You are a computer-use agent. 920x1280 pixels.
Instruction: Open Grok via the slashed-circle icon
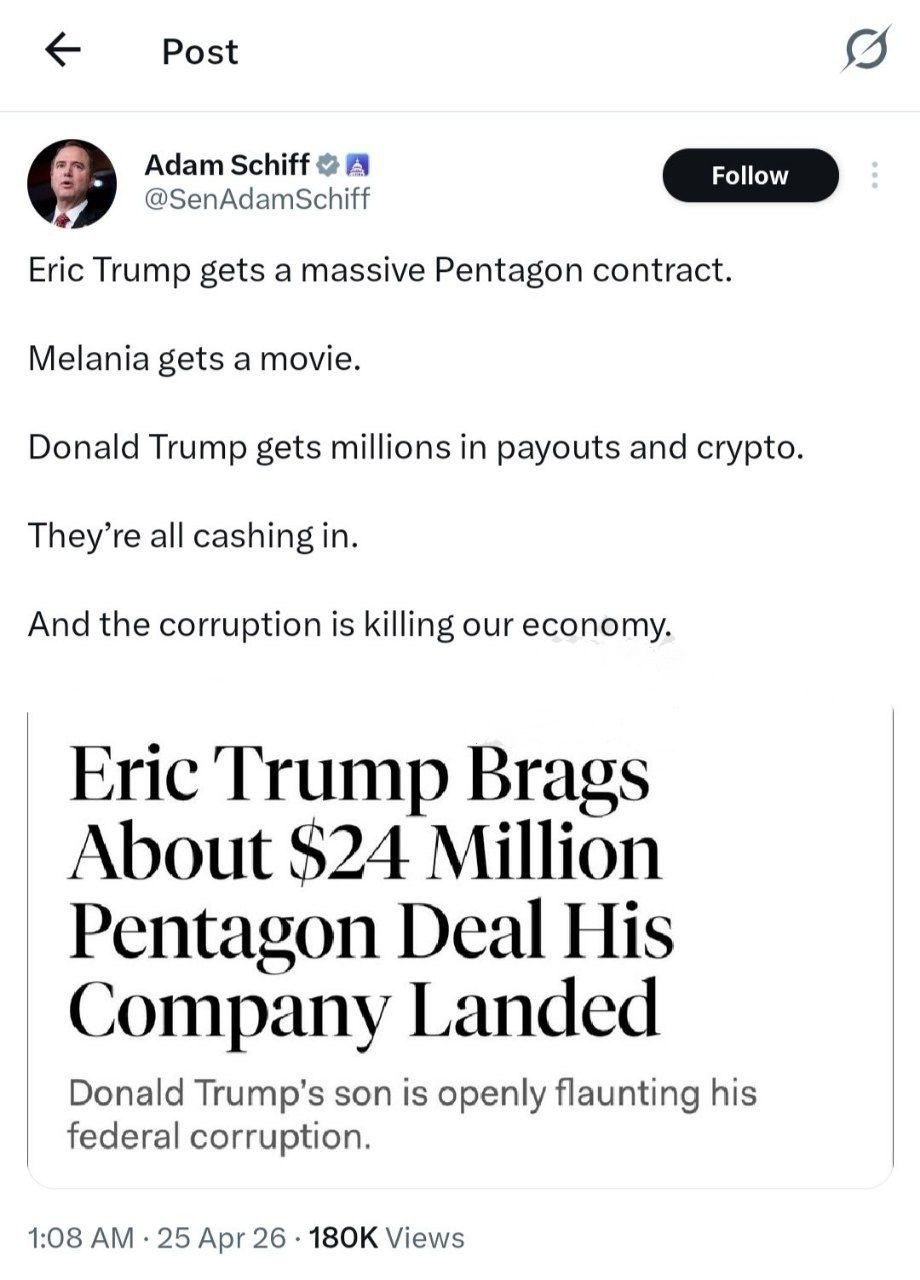[x=863, y=51]
